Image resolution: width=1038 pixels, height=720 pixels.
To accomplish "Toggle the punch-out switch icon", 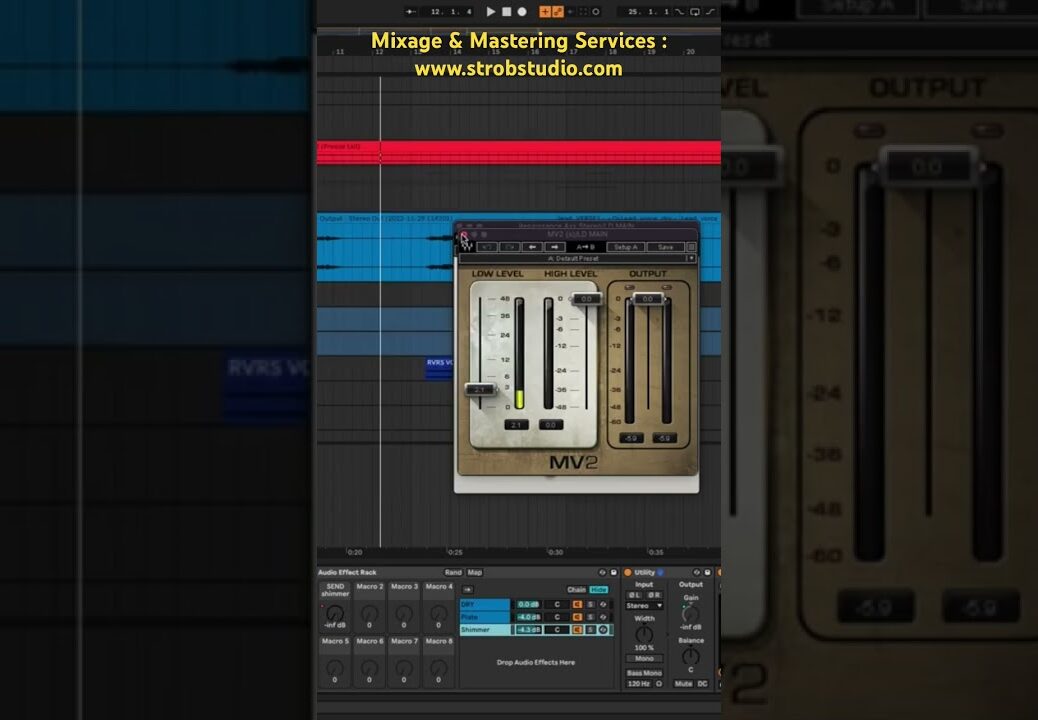I will (x=710, y=11).
